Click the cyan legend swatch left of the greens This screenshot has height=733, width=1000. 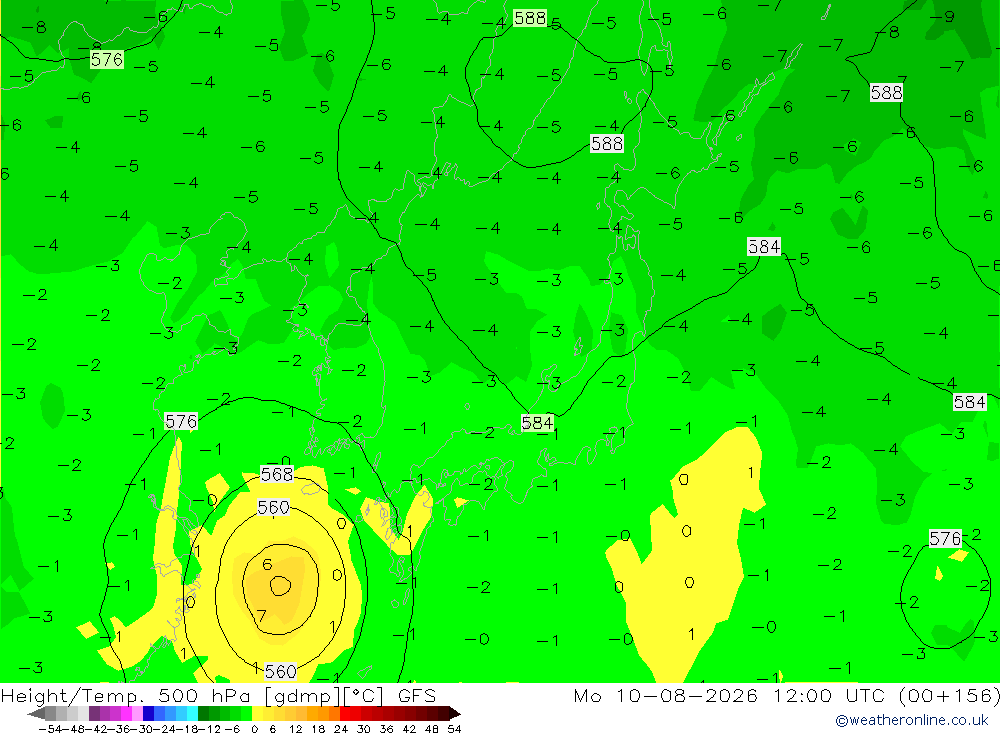coord(192,713)
